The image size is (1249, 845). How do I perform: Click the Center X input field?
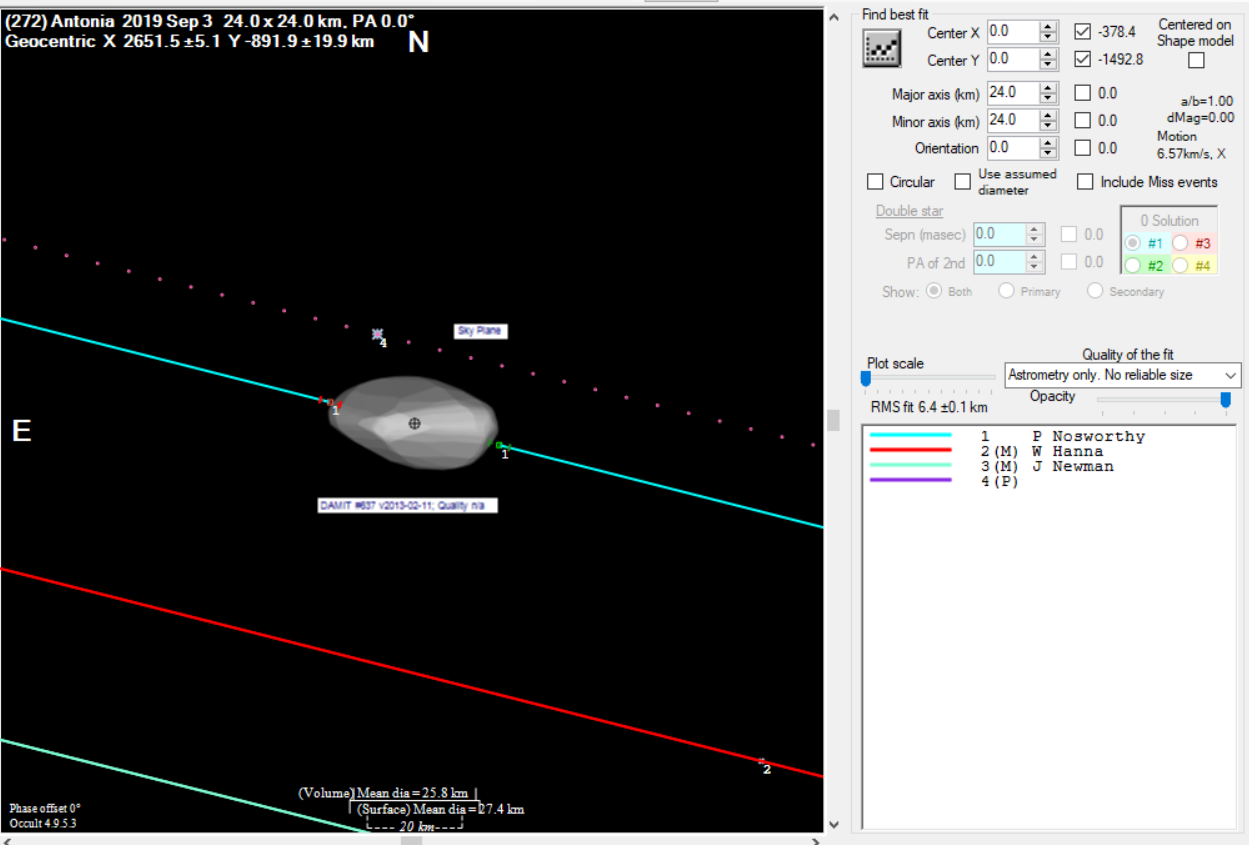[x=1013, y=31]
